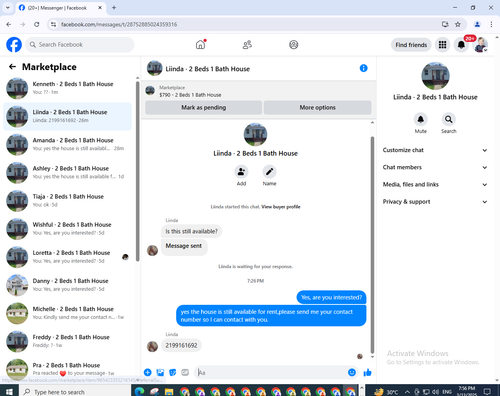The height and width of the screenshot is (396, 500).
Task: Click Mark as pending button
Action: point(203,107)
